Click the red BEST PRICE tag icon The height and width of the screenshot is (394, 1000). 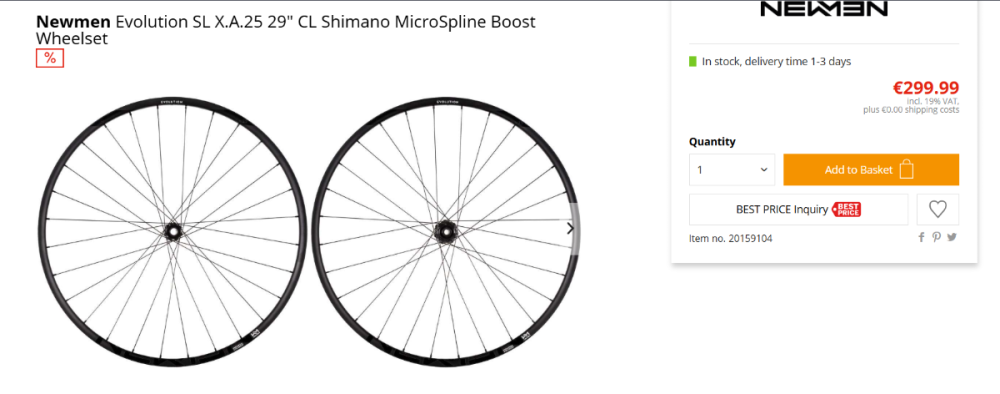pos(846,209)
